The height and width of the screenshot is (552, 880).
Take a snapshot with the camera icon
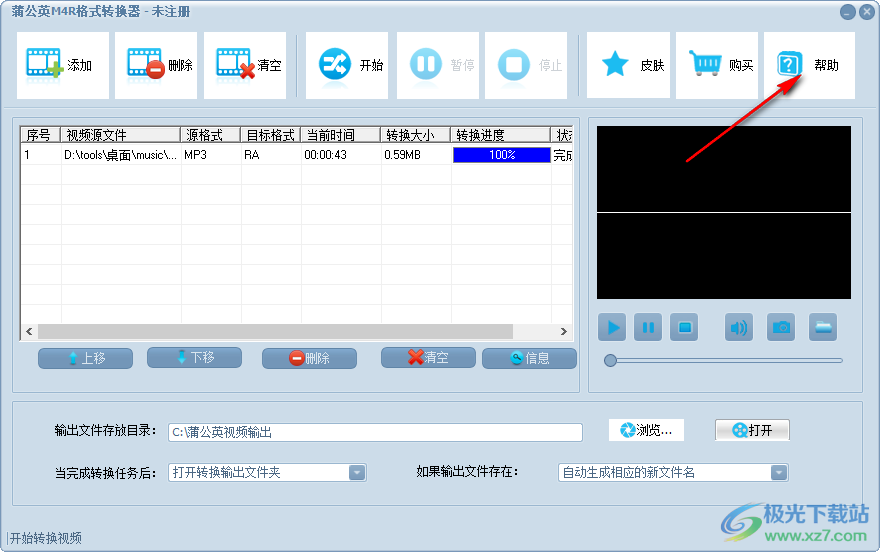click(x=781, y=327)
